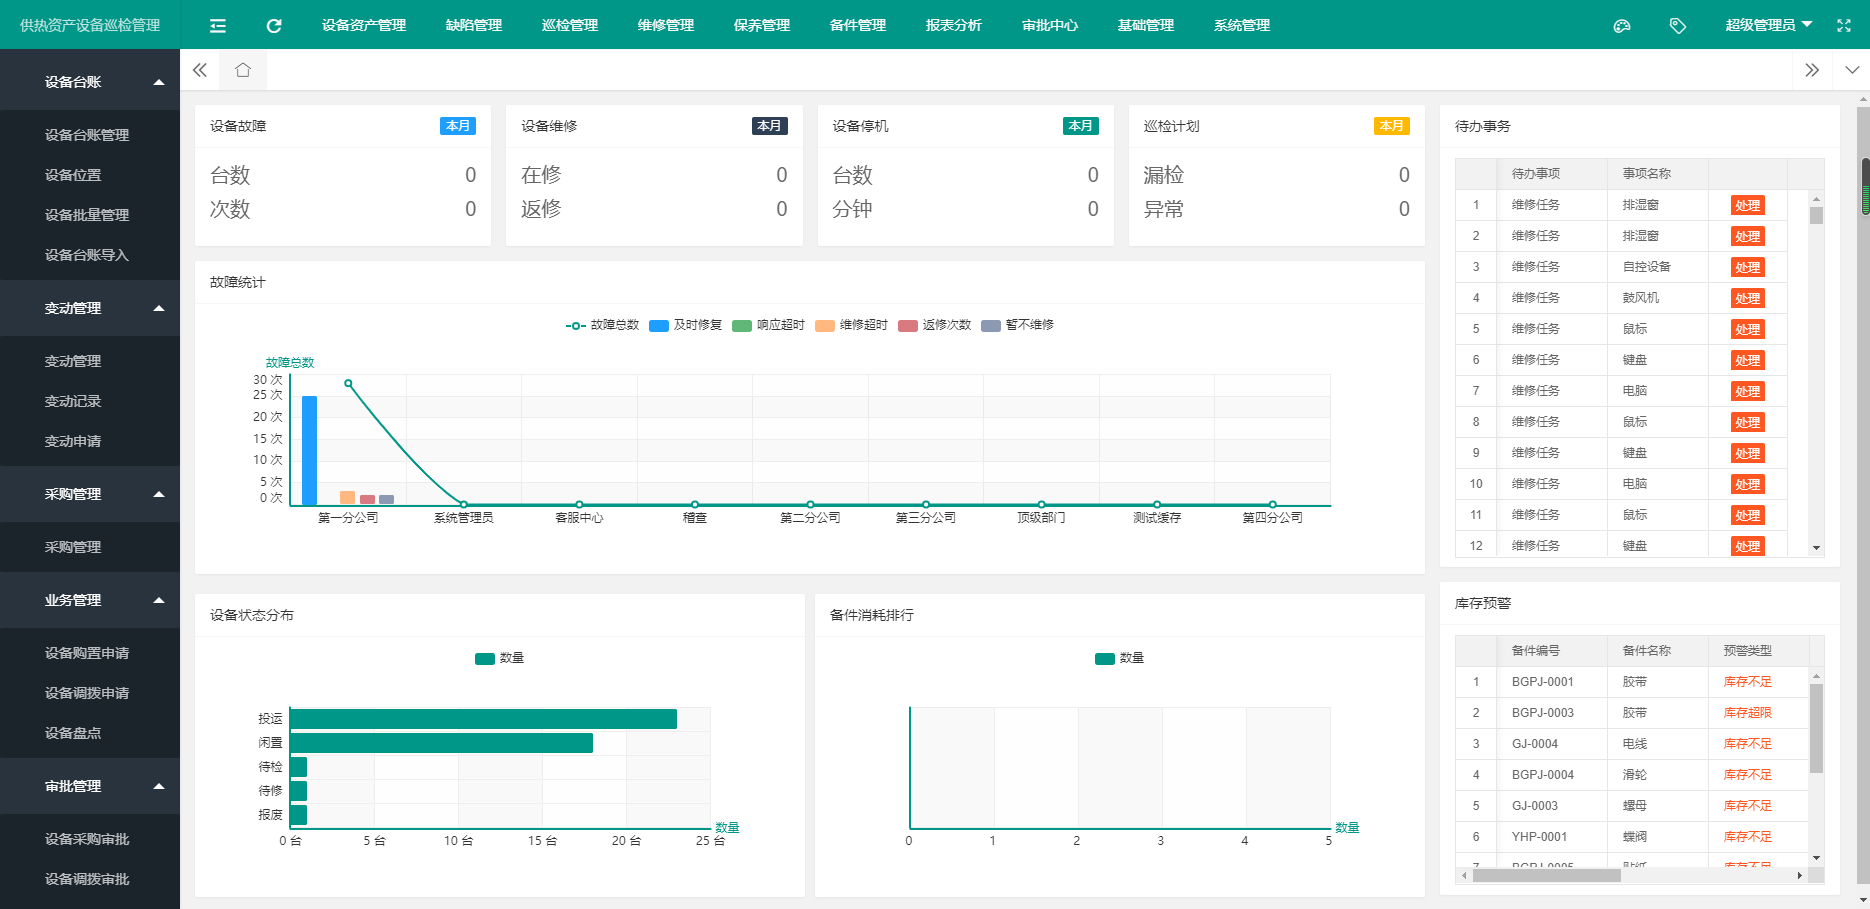Viewport: 1870px width, 909px height.
Task: Collapse the 设备台账 sidebar group
Action: tap(90, 82)
